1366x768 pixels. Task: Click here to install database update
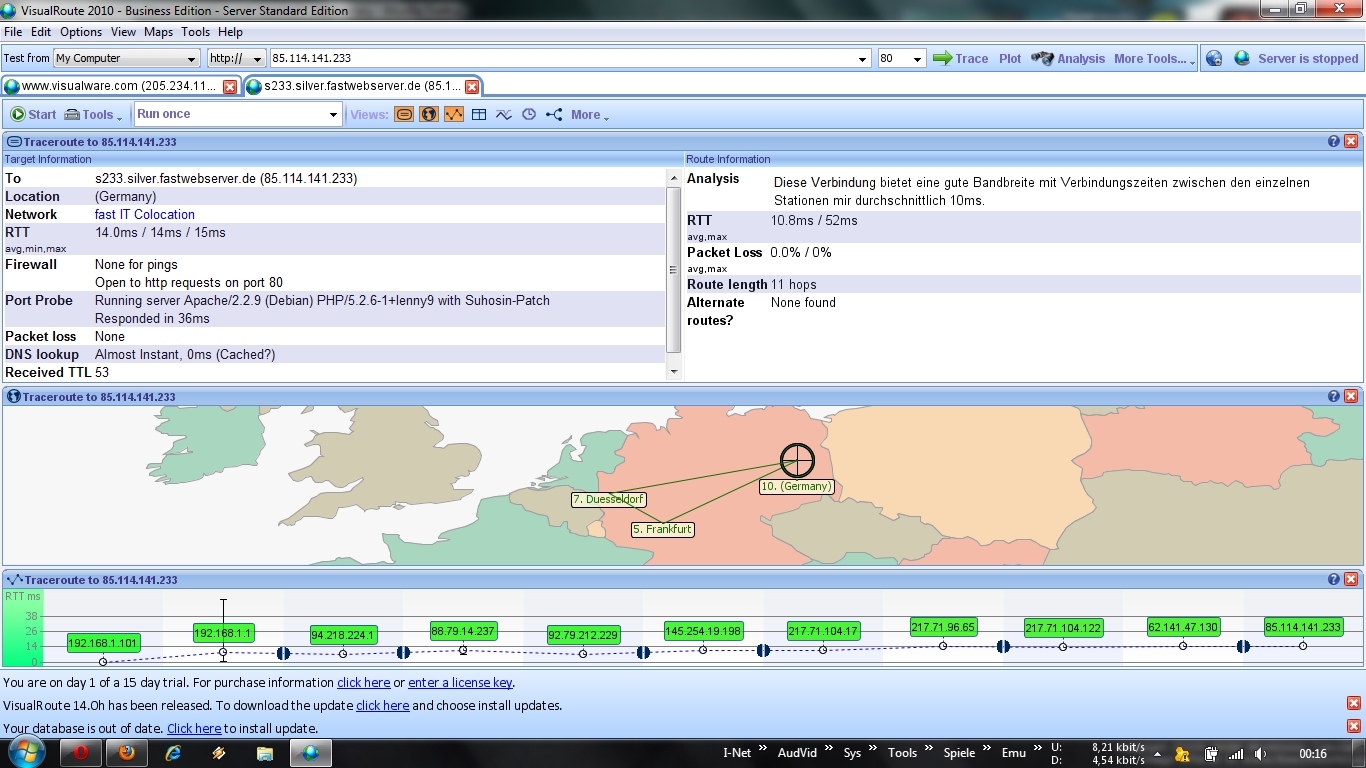(194, 729)
